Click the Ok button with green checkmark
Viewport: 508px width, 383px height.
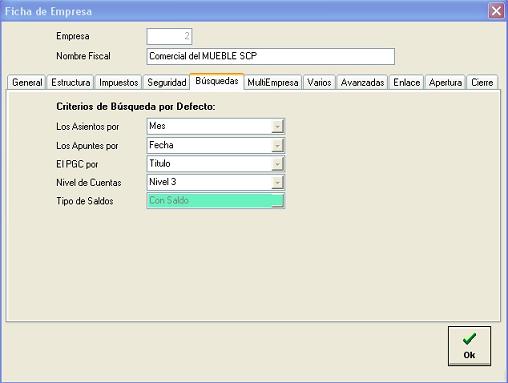[x=469, y=346]
